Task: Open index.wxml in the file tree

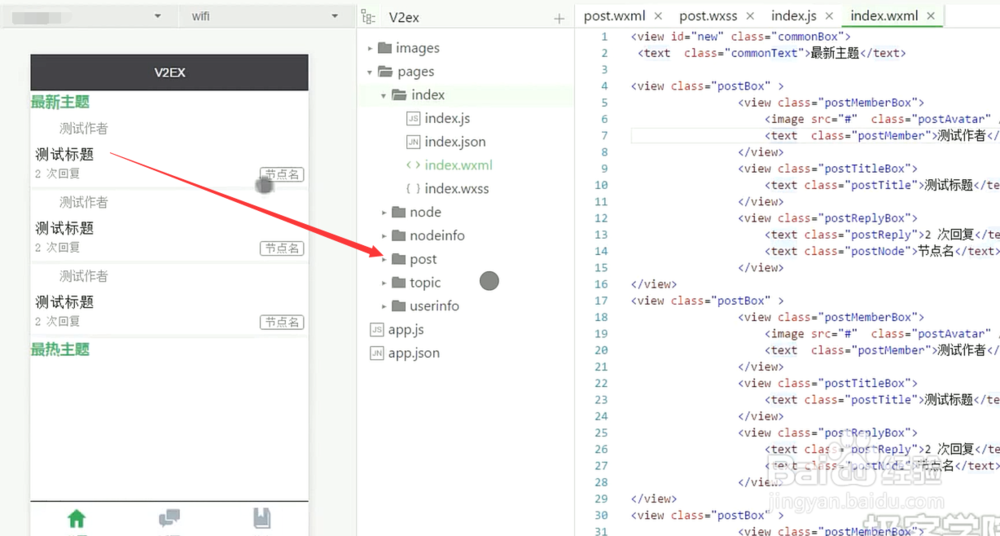Action: click(459, 165)
